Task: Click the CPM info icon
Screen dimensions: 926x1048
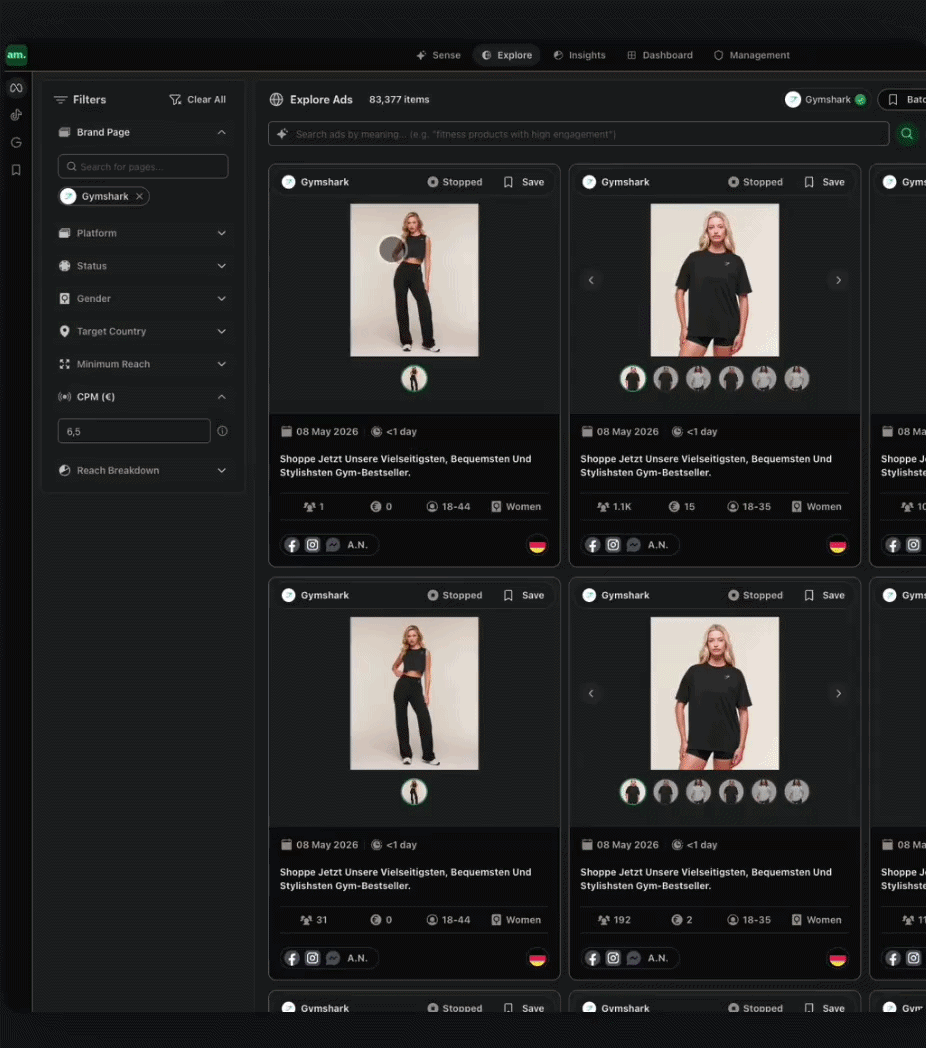Action: tap(223, 431)
